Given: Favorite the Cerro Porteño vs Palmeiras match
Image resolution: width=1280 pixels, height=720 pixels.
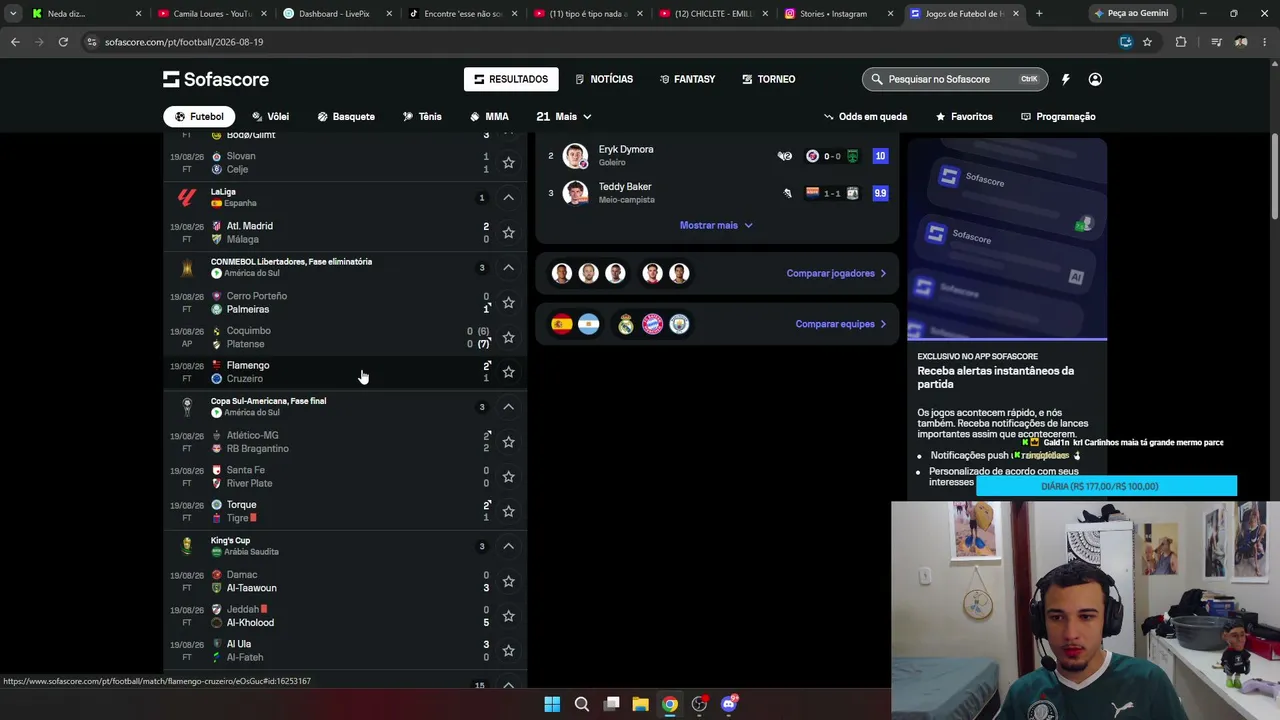Looking at the screenshot, I should [x=508, y=302].
